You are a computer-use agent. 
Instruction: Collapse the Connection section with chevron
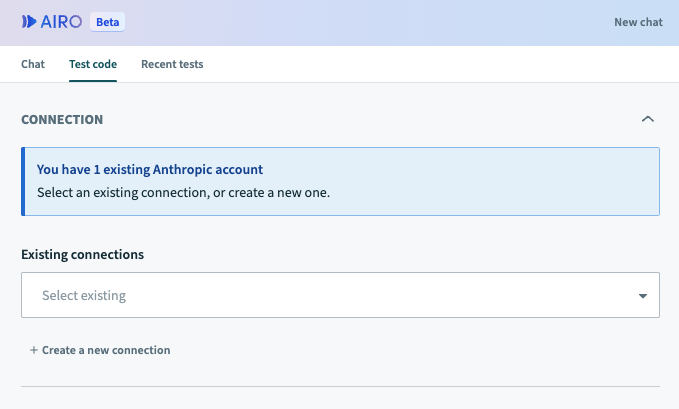point(647,119)
